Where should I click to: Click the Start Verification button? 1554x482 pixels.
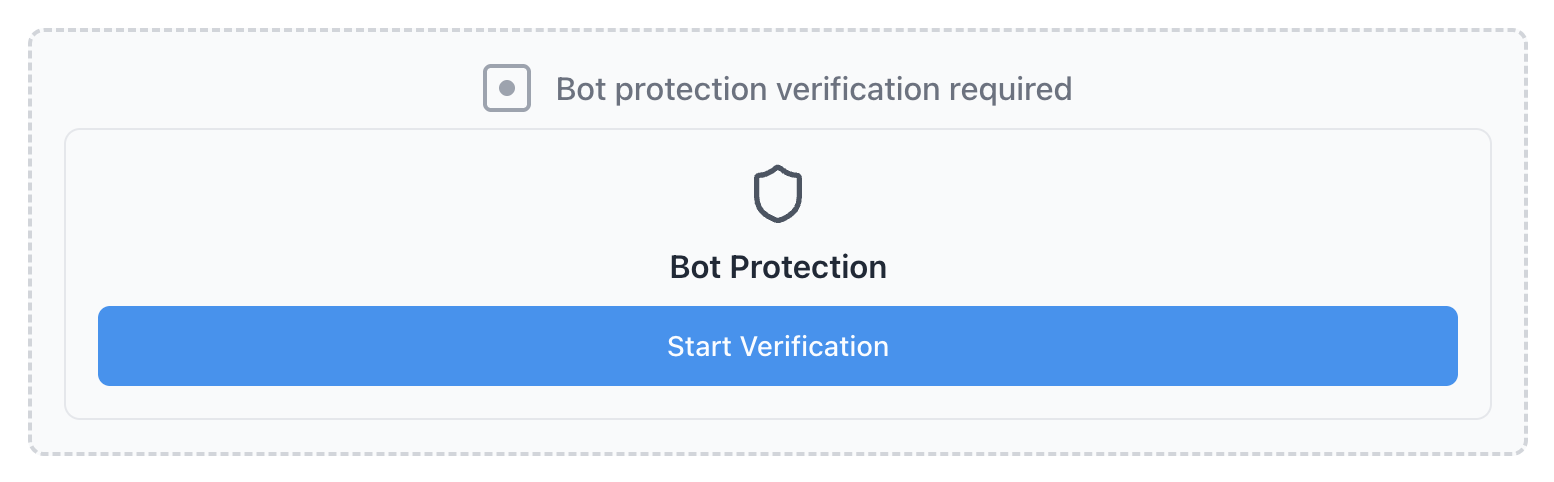click(777, 346)
